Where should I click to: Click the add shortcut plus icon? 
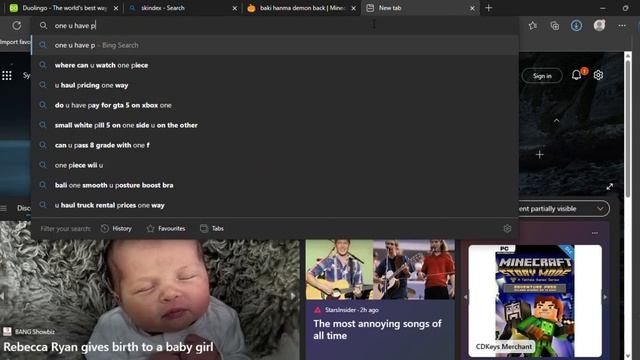[x=540, y=155]
